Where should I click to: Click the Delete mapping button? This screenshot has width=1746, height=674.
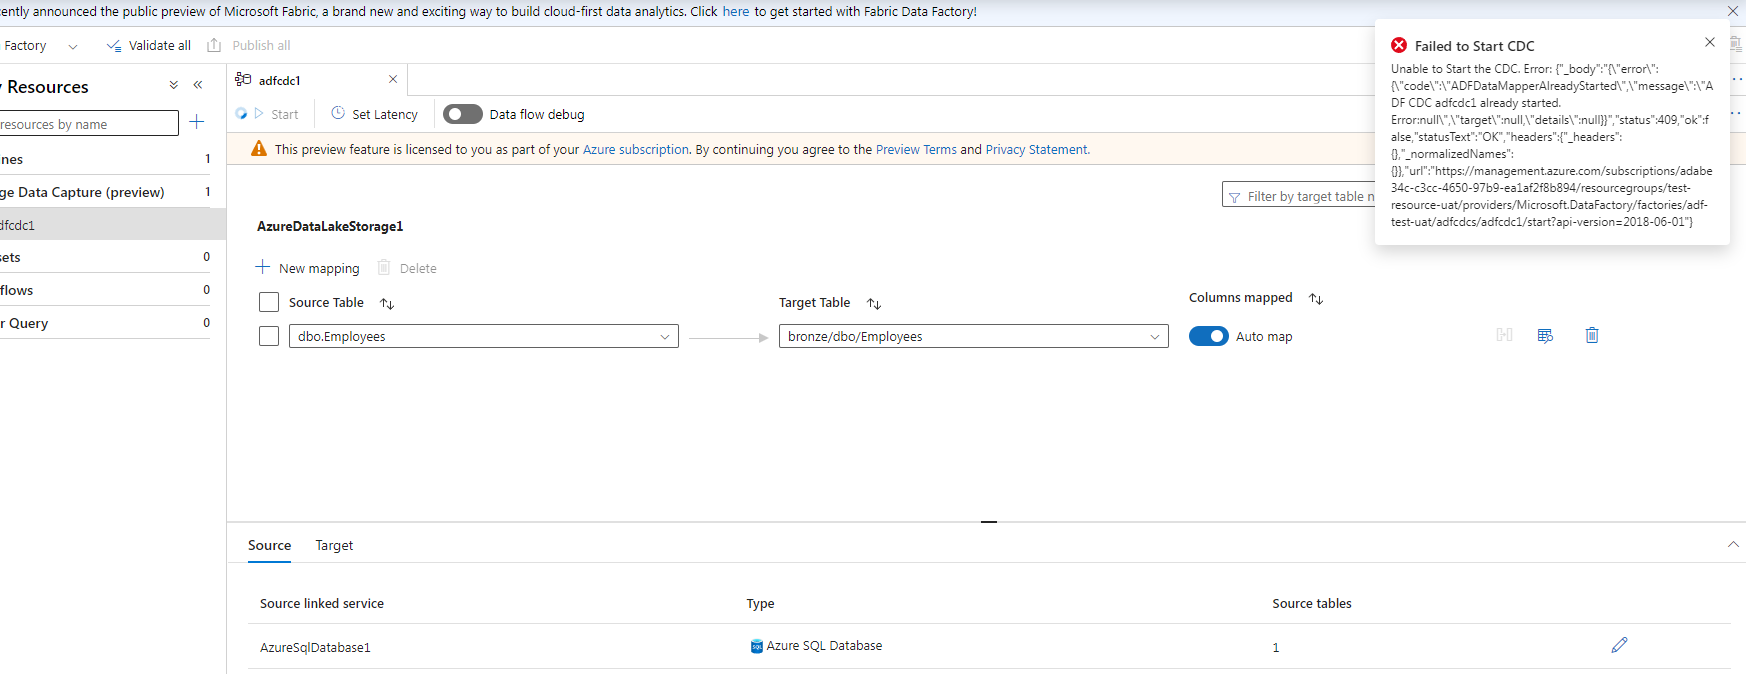(407, 268)
